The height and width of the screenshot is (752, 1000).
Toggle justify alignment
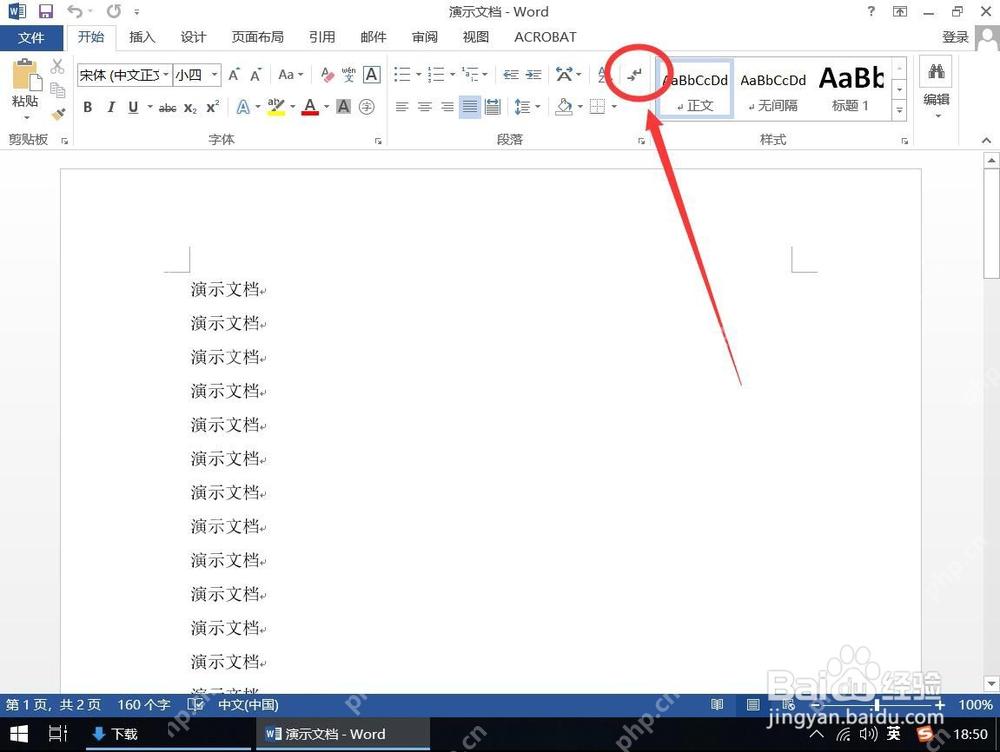pos(470,107)
